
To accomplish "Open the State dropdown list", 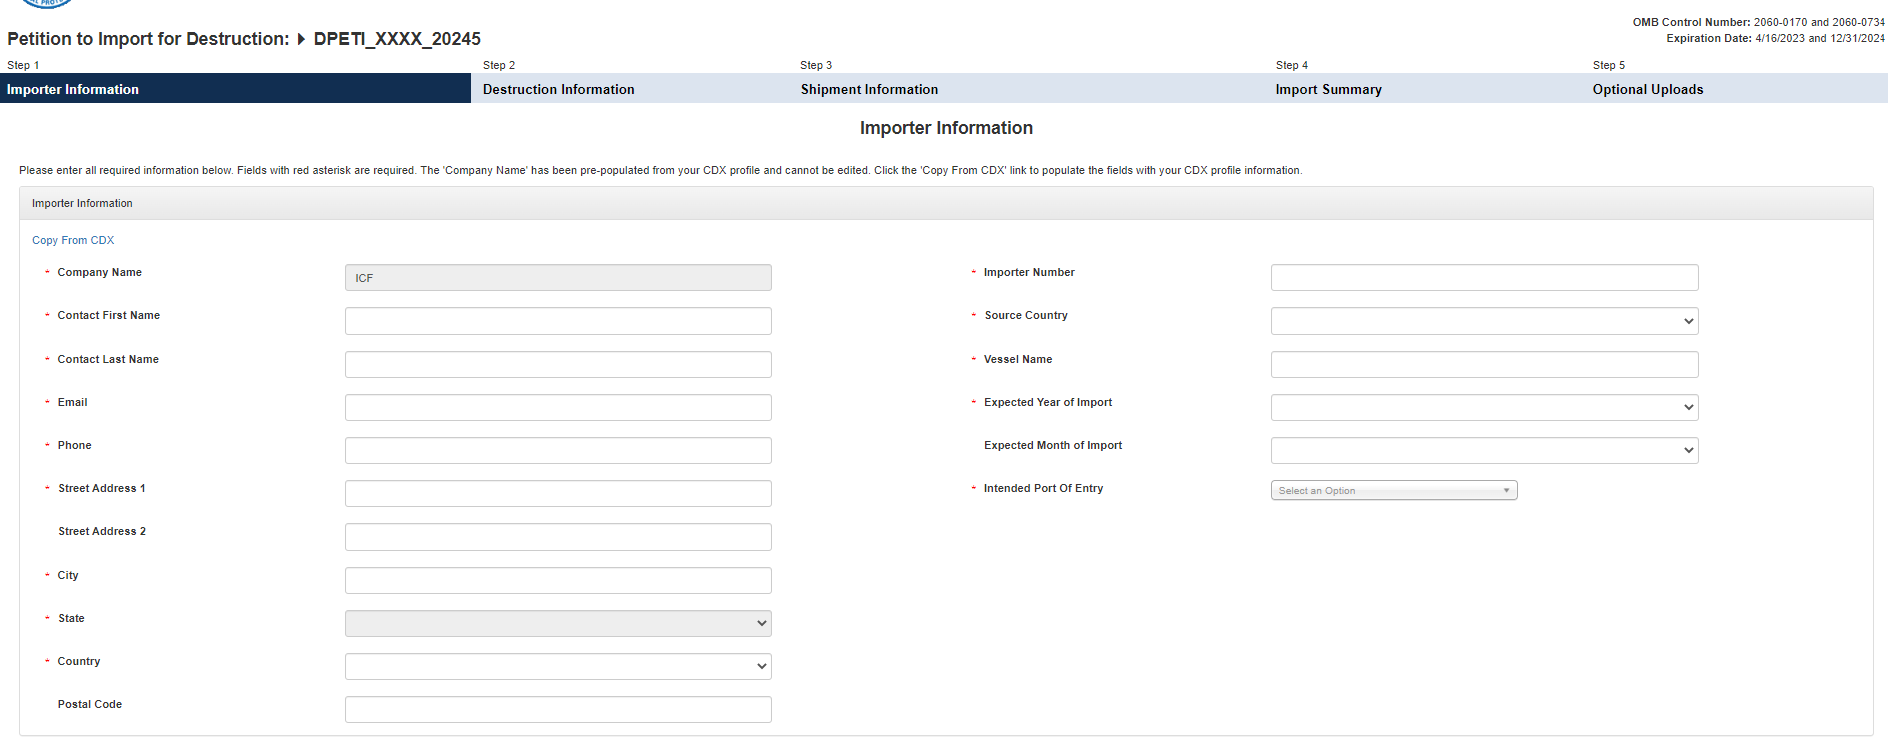I will tap(558, 623).
